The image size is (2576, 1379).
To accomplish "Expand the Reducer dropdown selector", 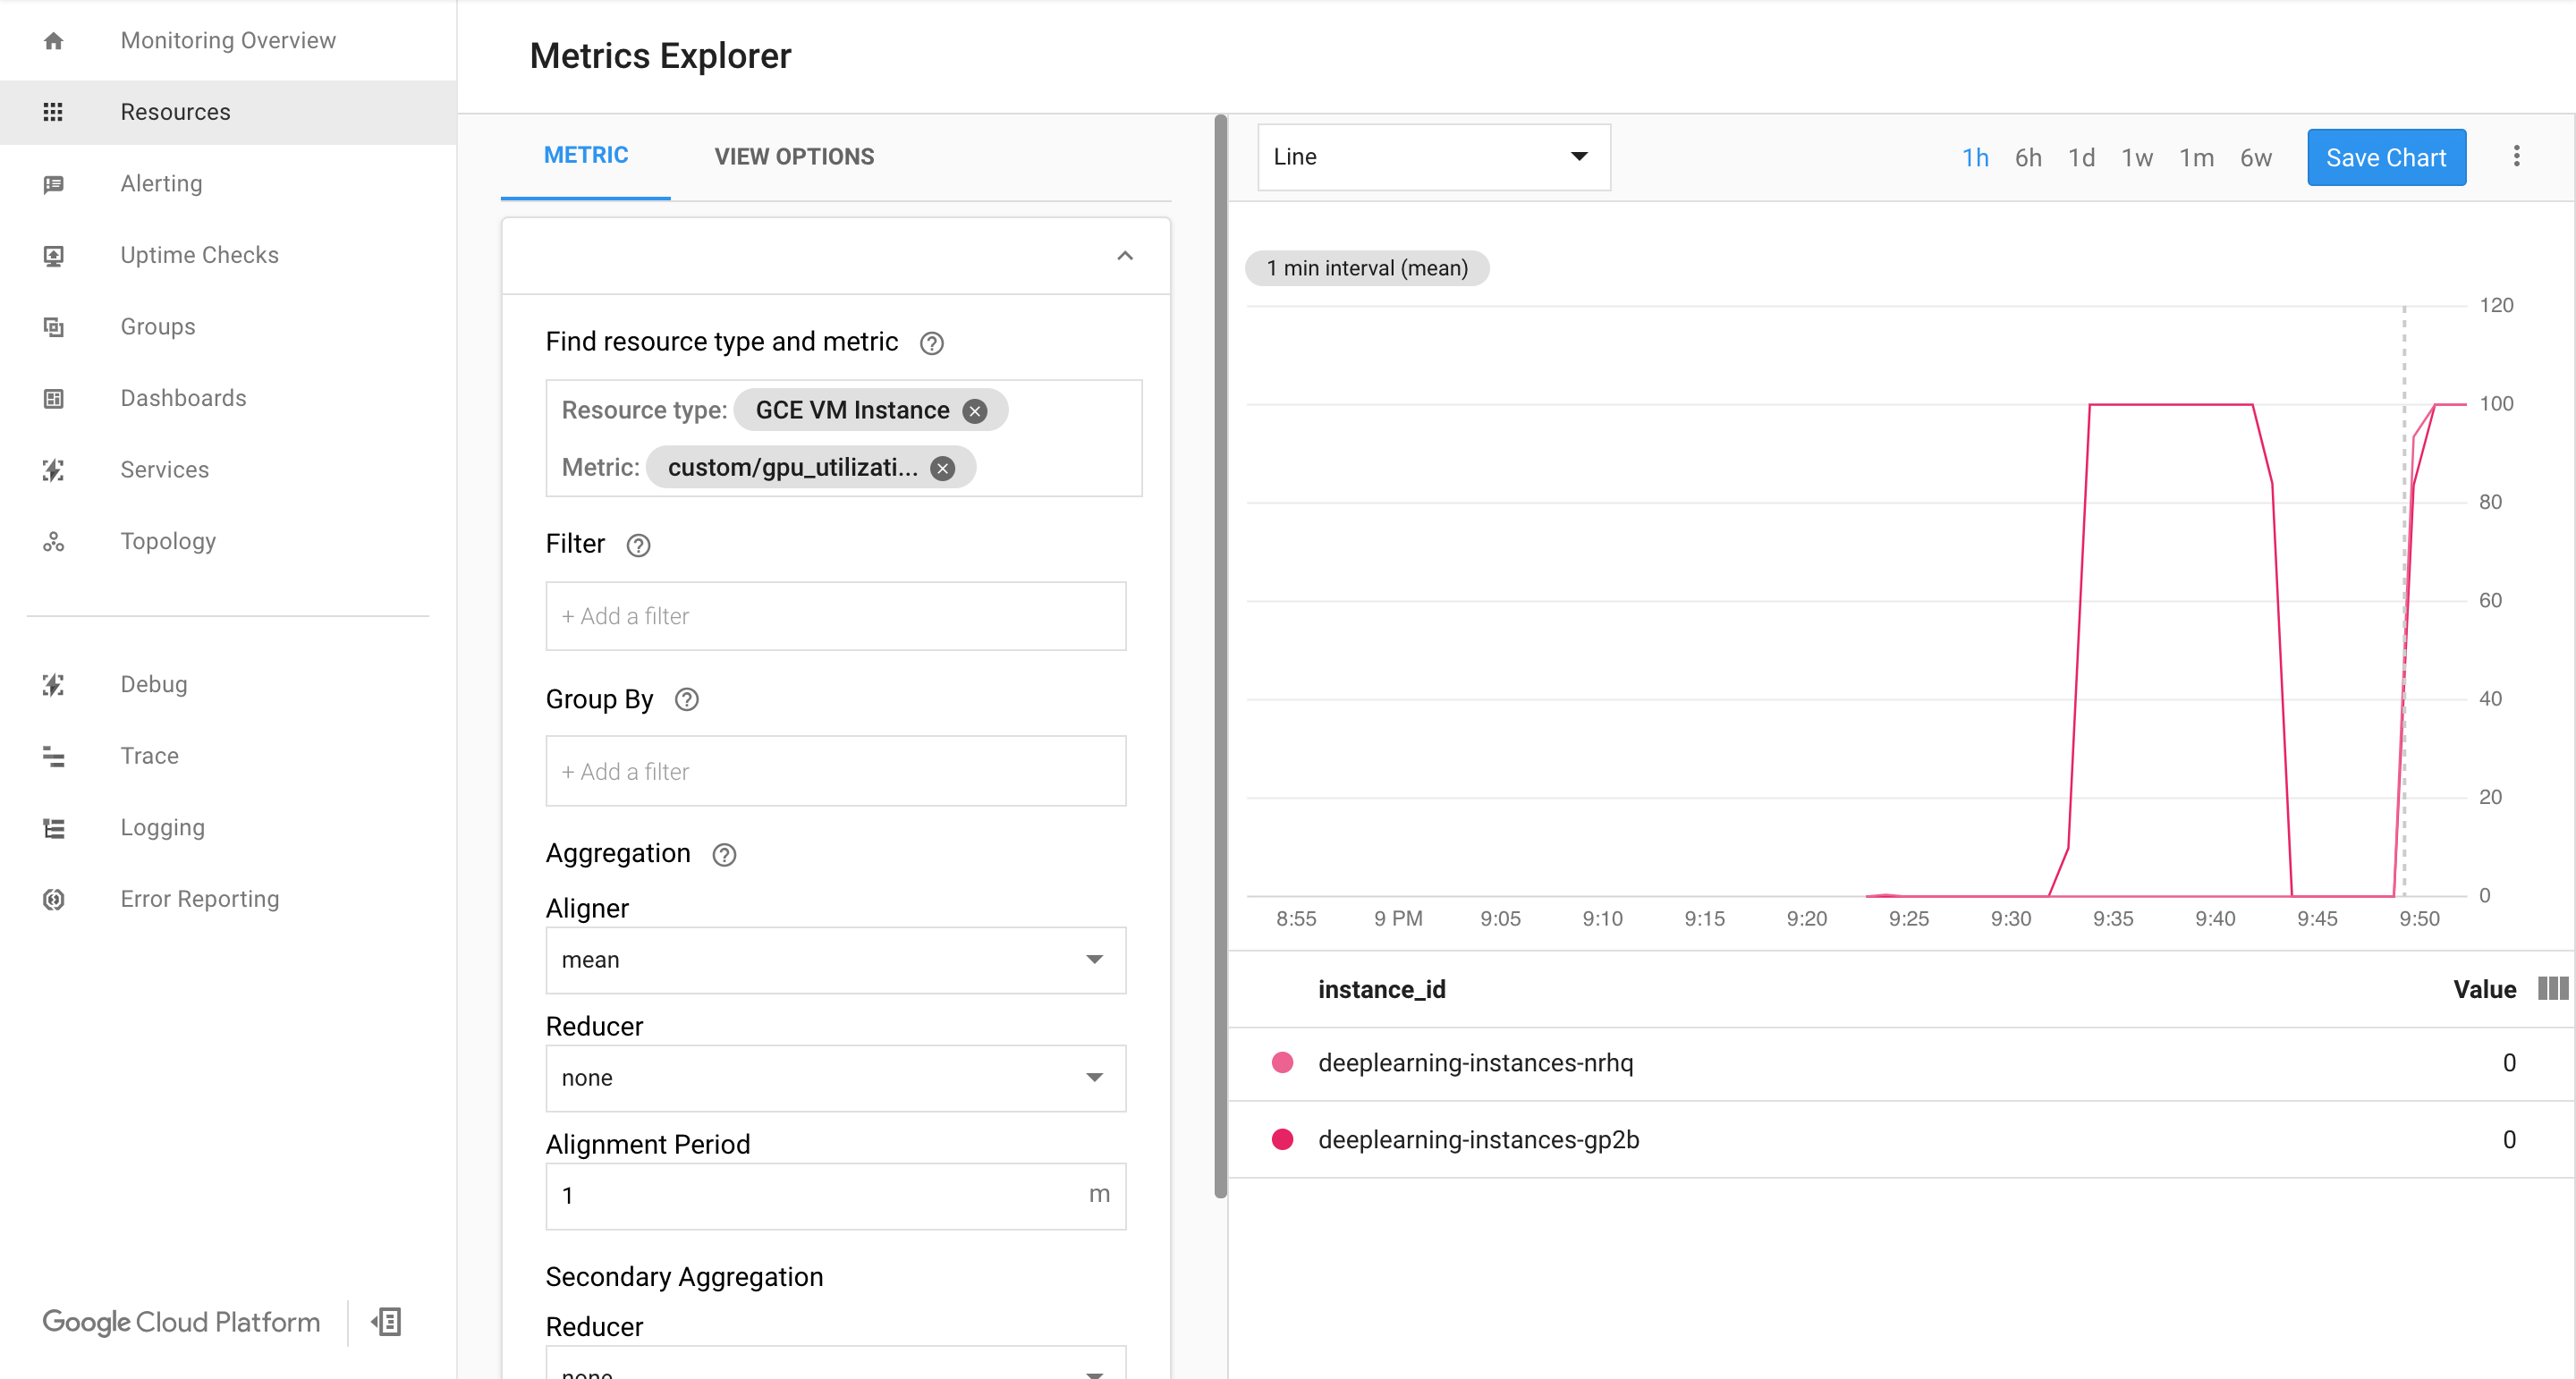I will tap(835, 1078).
